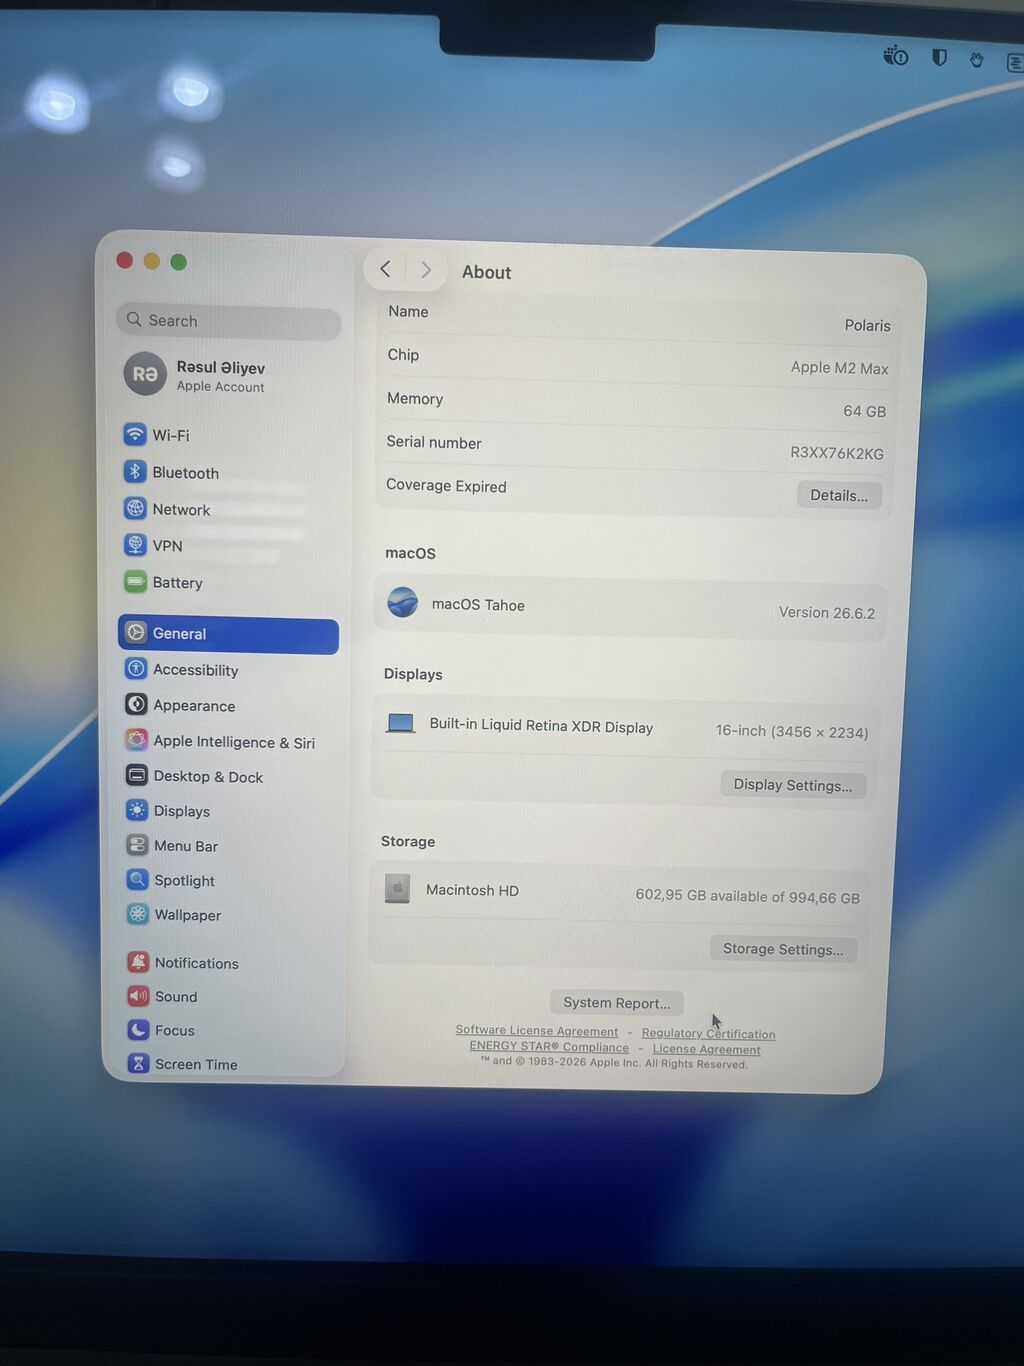This screenshot has height=1366, width=1024.
Task: Click the name value Polaris
Action: (x=867, y=326)
